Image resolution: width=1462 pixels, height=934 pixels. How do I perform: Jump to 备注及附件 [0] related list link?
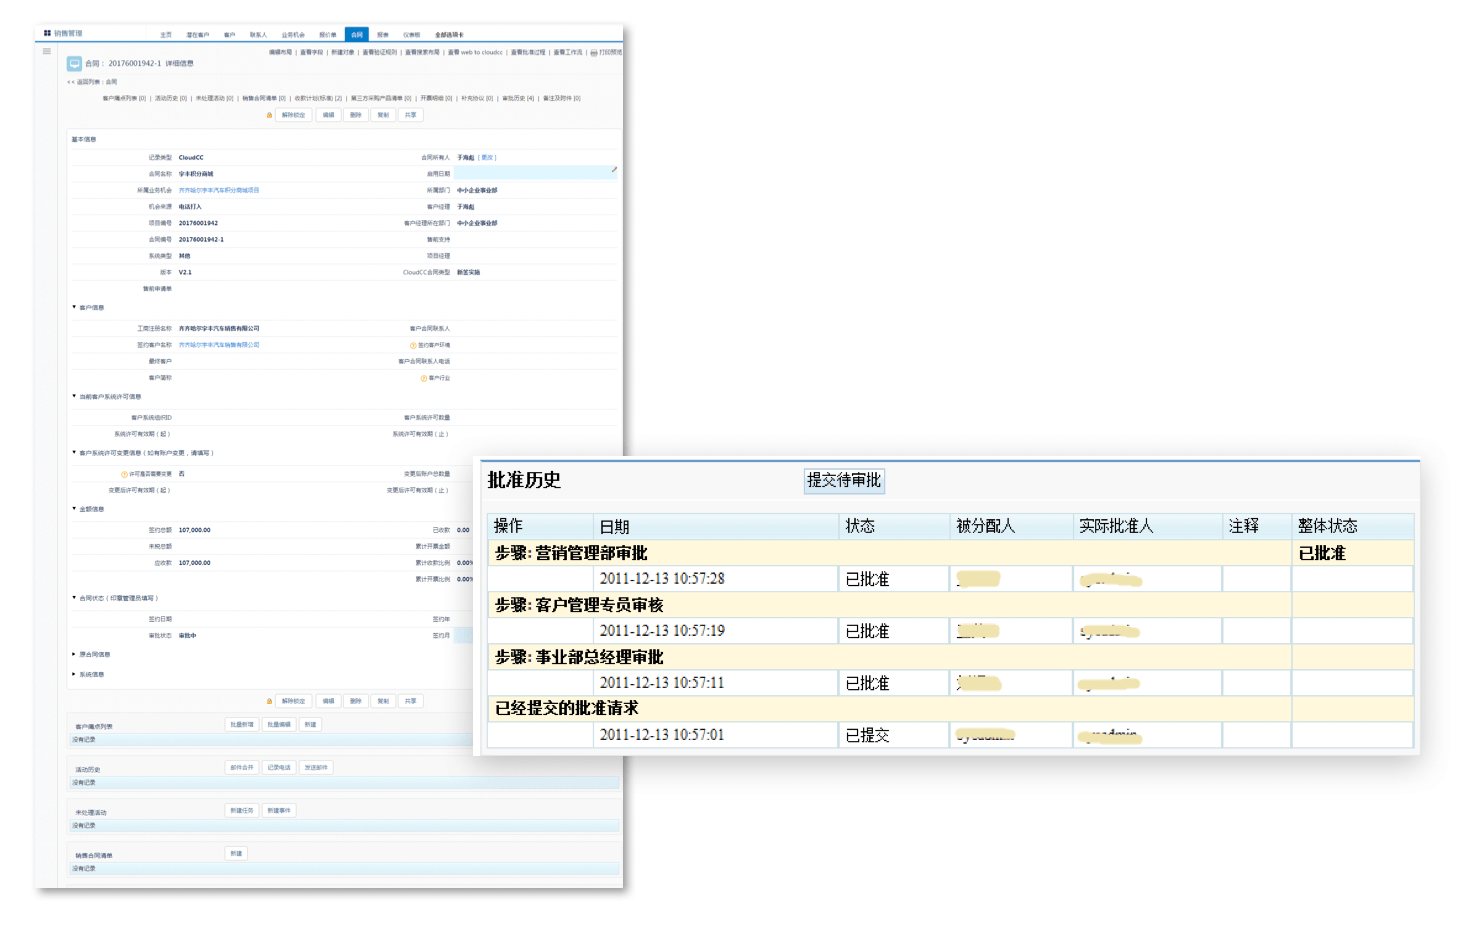[562, 98]
